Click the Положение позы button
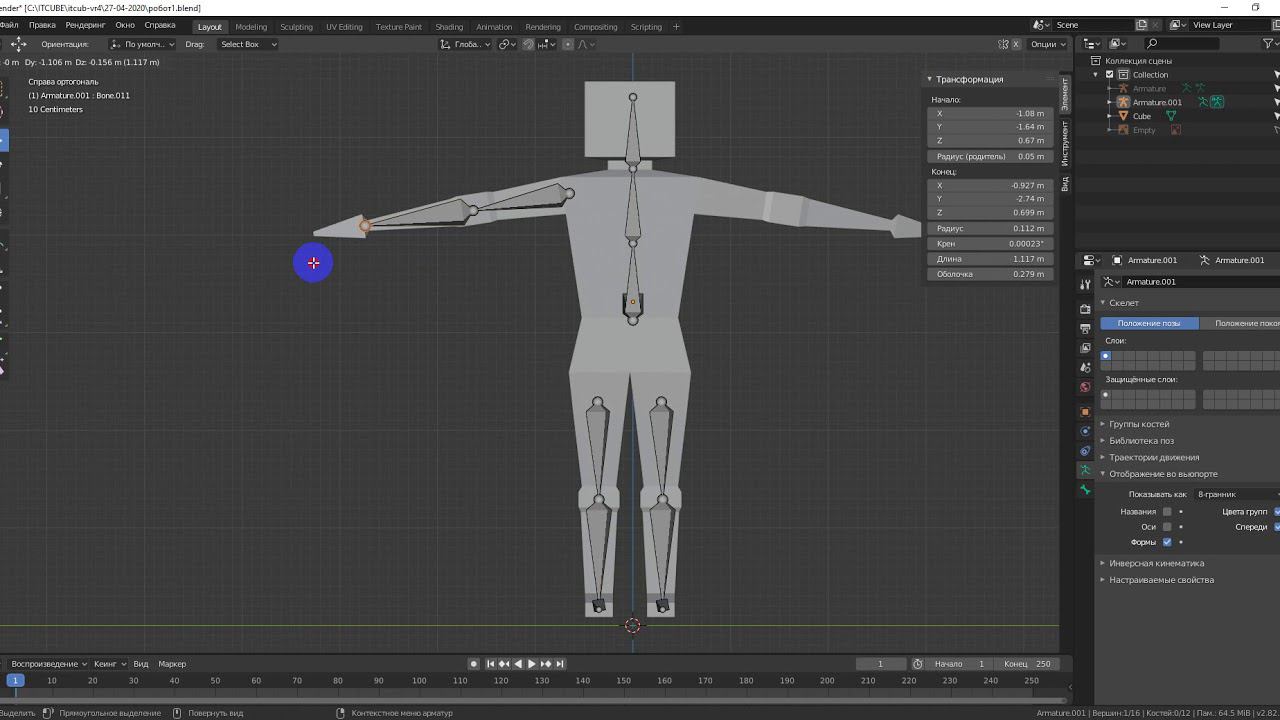The image size is (1280, 720). pyautogui.click(x=1148, y=323)
